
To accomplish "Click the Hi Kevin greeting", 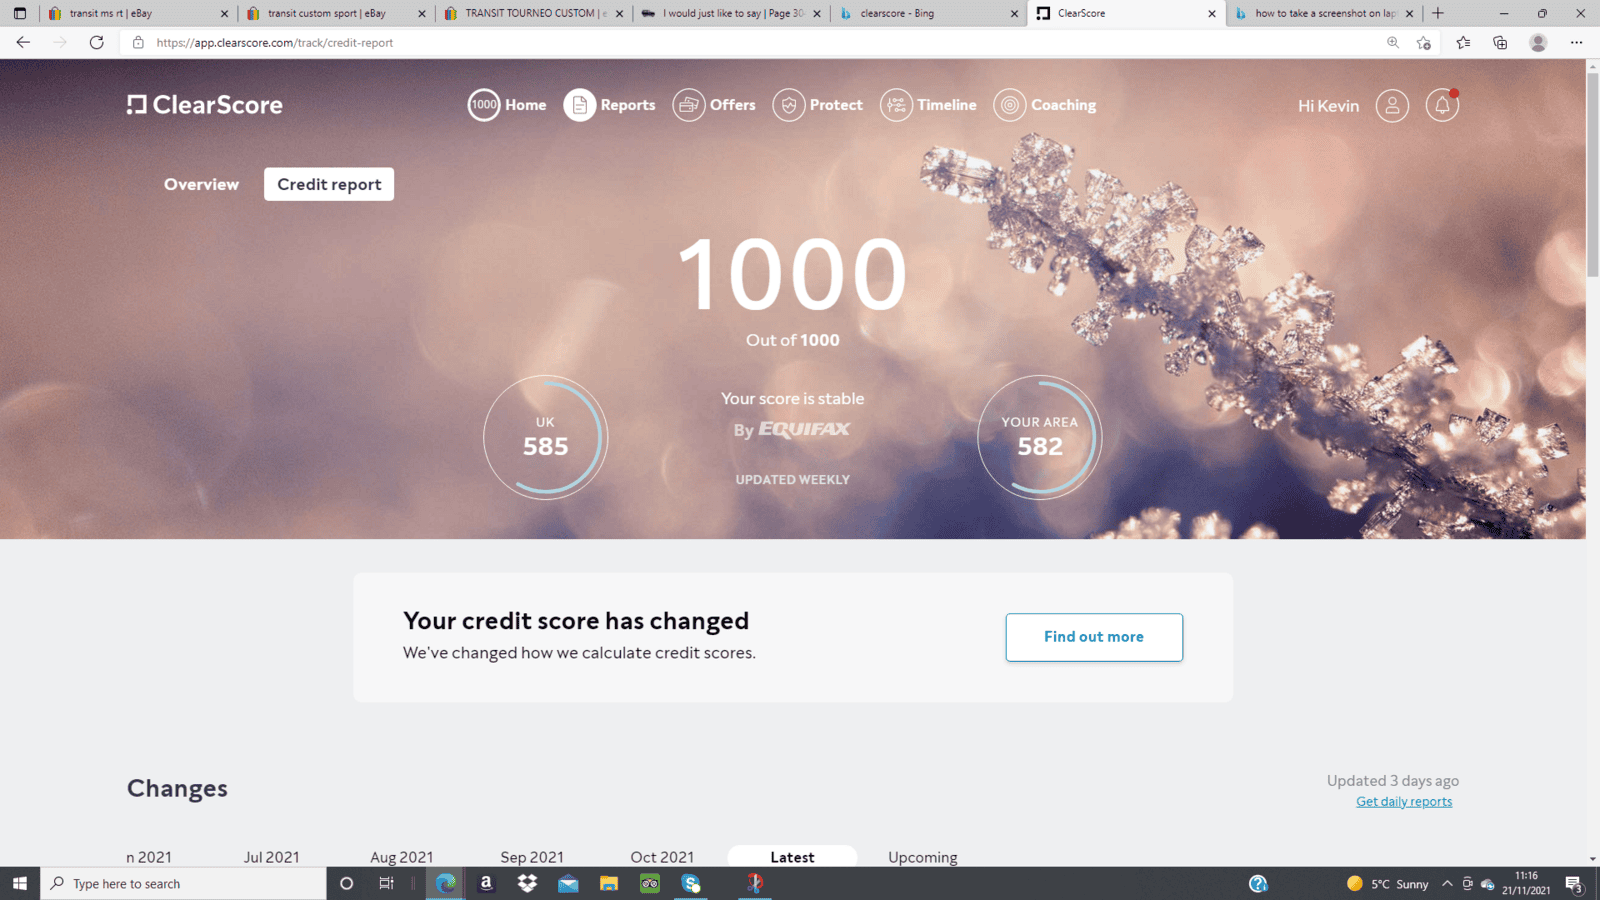I will click(x=1328, y=106).
